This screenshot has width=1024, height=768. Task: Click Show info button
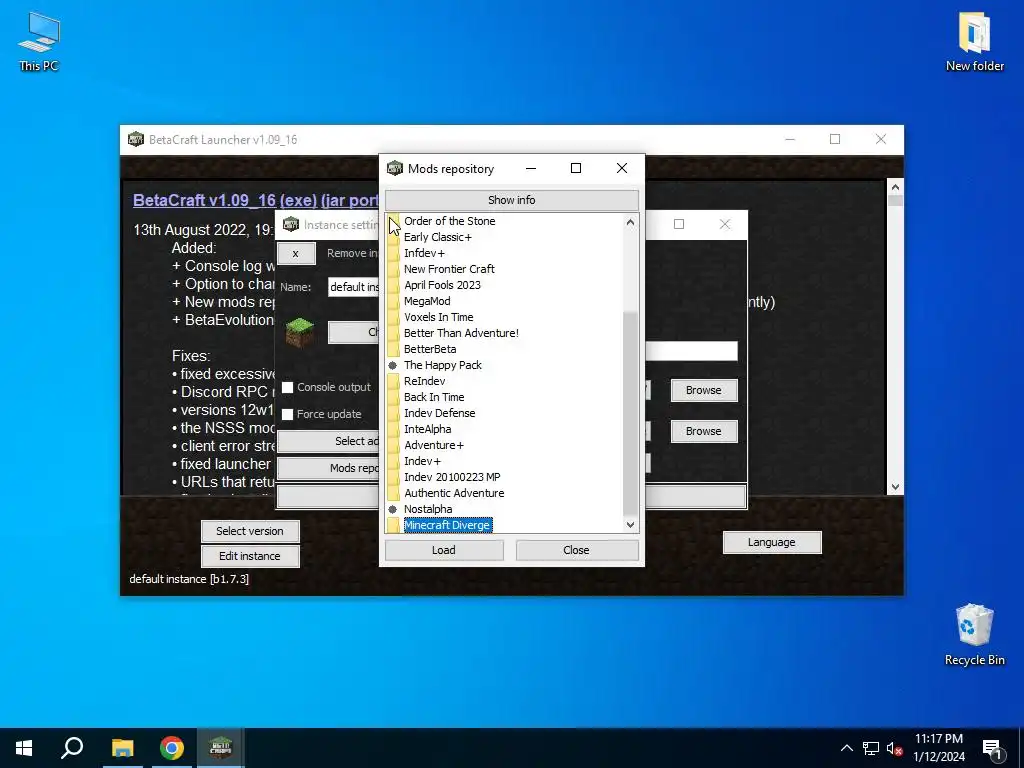pyautogui.click(x=511, y=200)
